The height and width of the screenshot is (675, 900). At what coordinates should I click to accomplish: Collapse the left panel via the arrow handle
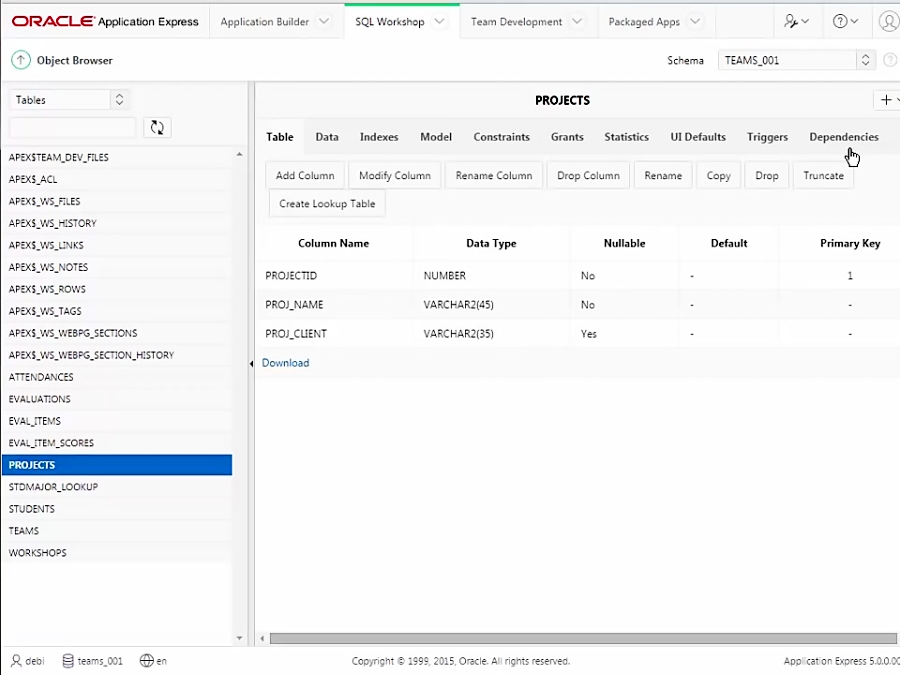251,365
